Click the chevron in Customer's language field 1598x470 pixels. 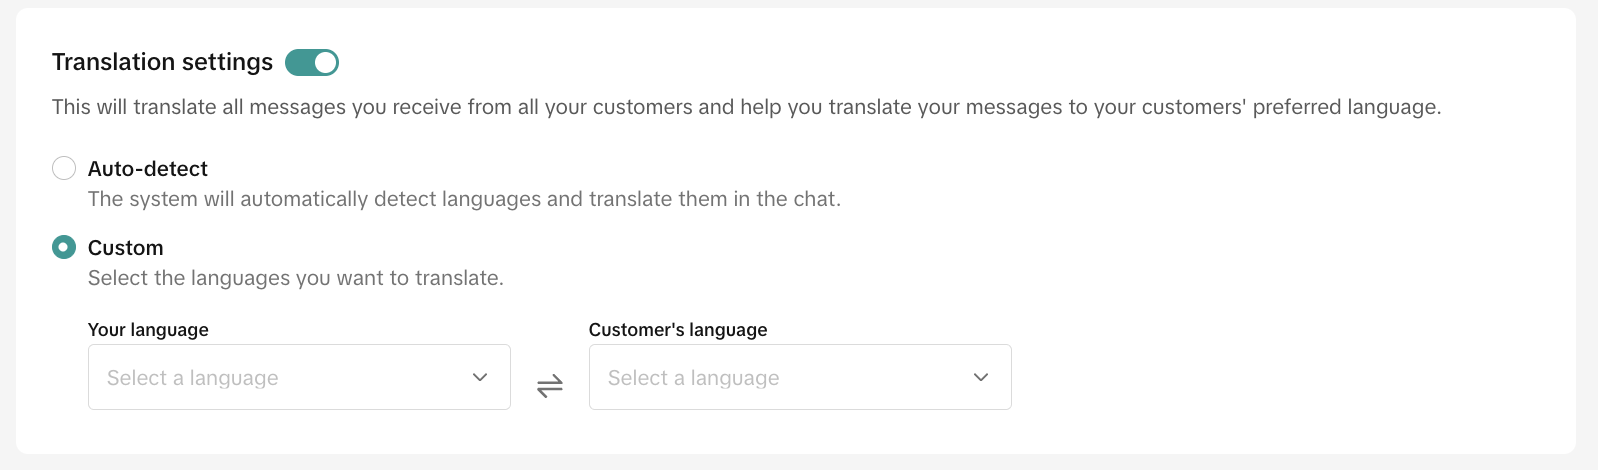[x=981, y=377]
